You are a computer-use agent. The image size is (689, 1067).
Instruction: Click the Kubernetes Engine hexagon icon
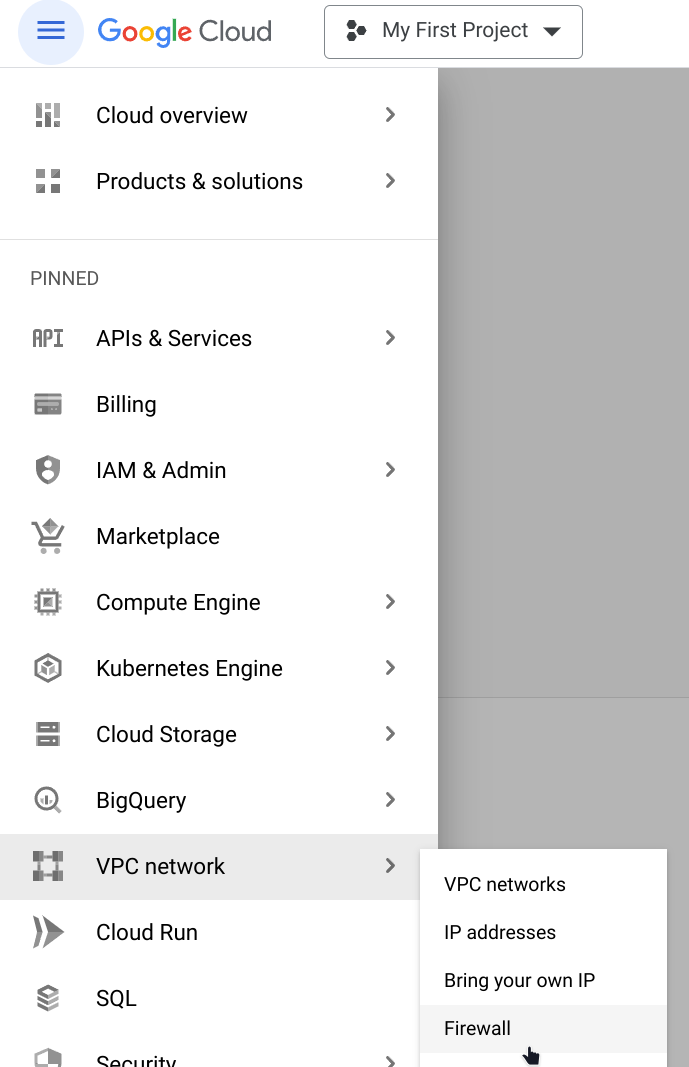[48, 668]
